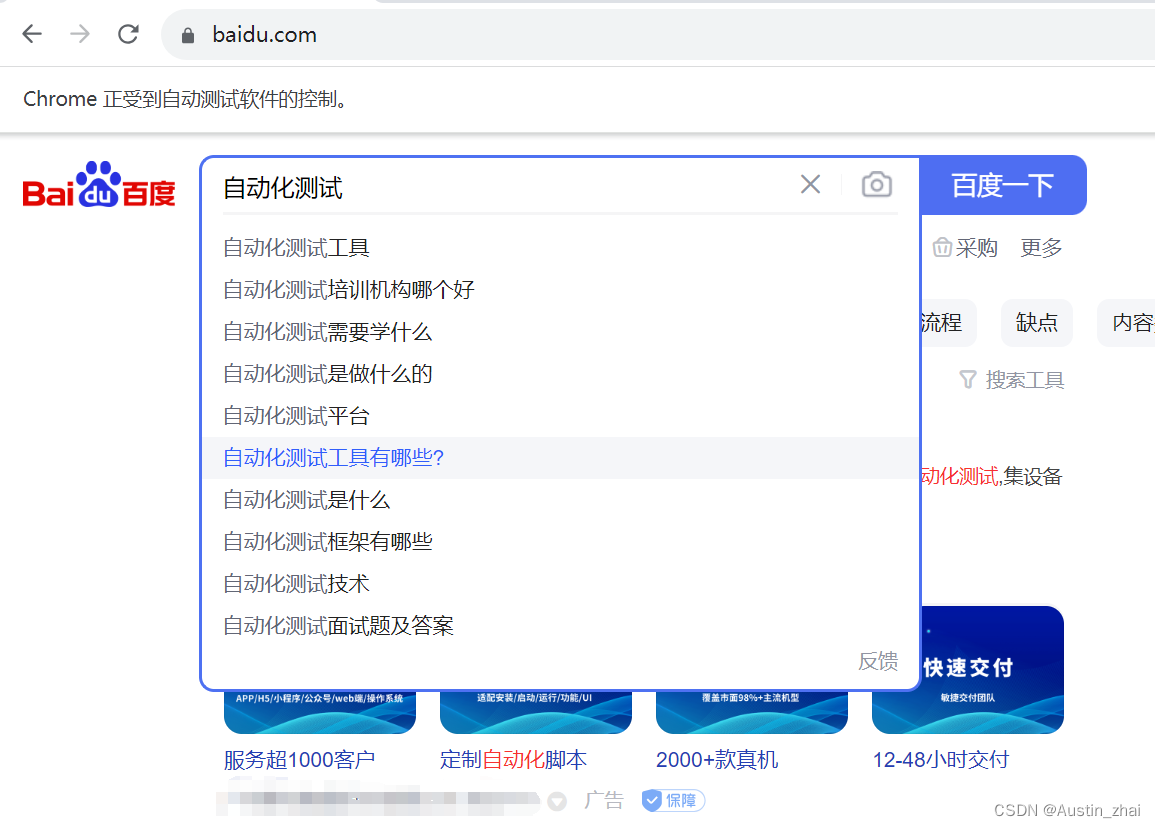Click the 广告 label

point(604,800)
